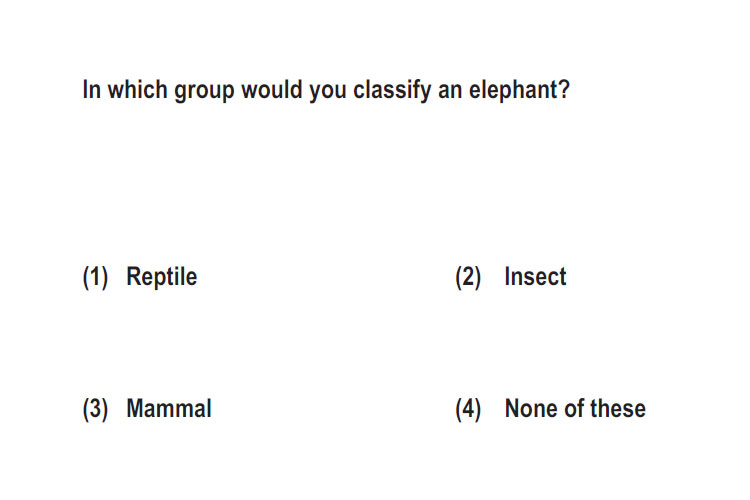The width and height of the screenshot is (750, 500).
Task: Click the (2) option number
Action: pyautogui.click(x=468, y=278)
